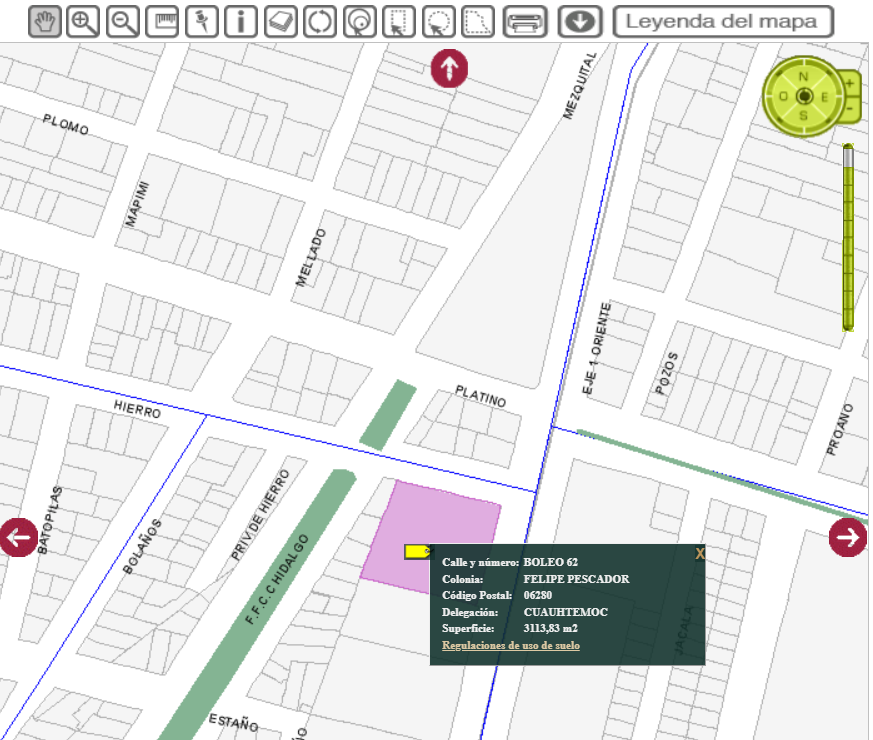Click the MELLADO street label
This screenshot has height=740, width=873.
[x=311, y=258]
